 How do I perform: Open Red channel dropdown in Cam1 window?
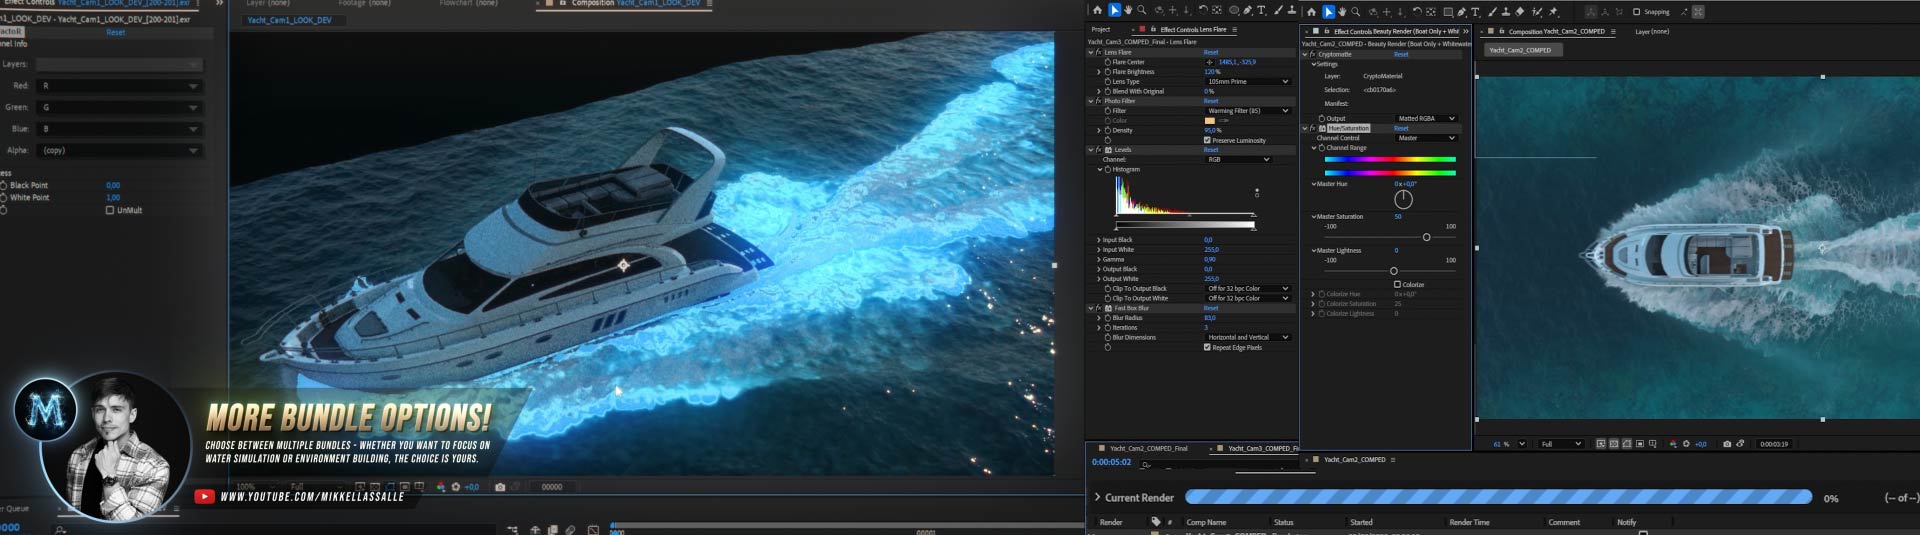(120, 86)
